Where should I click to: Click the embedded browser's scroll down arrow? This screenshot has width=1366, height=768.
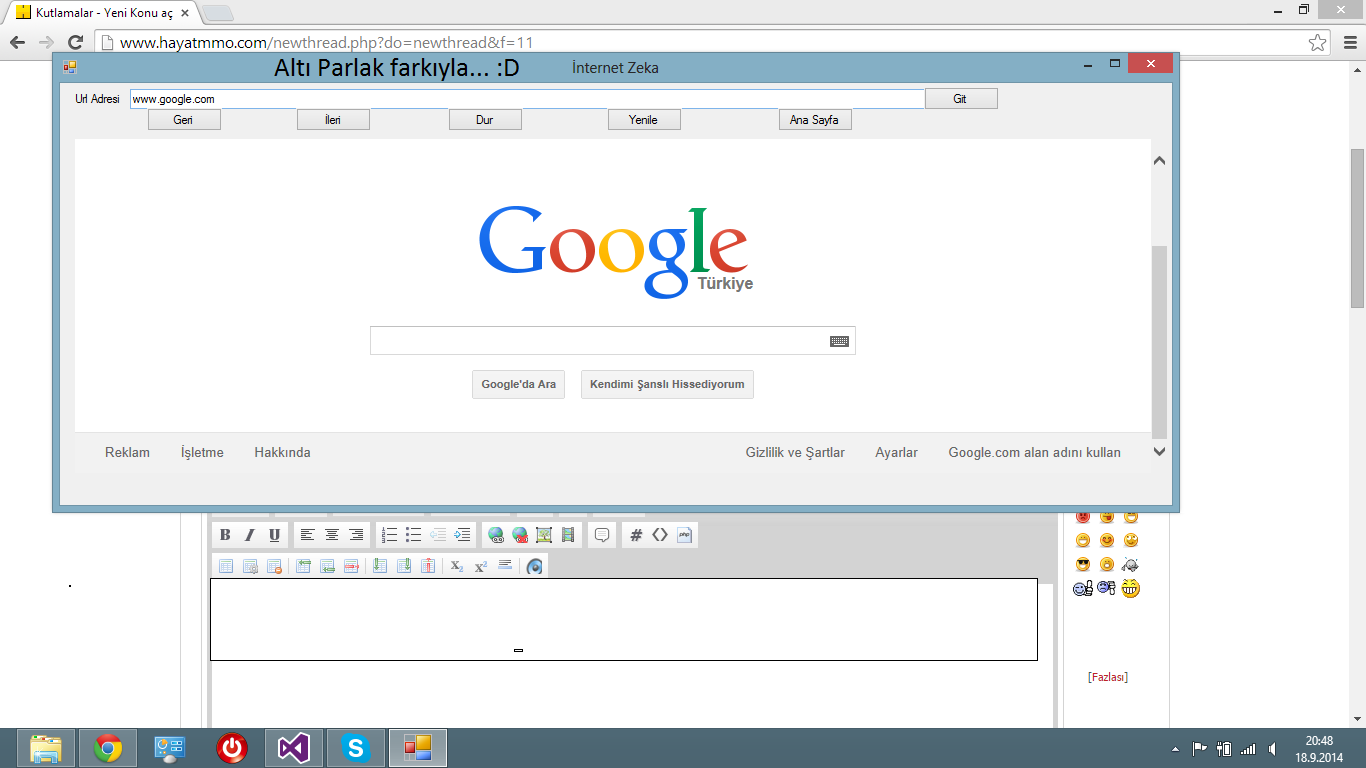click(x=1159, y=452)
